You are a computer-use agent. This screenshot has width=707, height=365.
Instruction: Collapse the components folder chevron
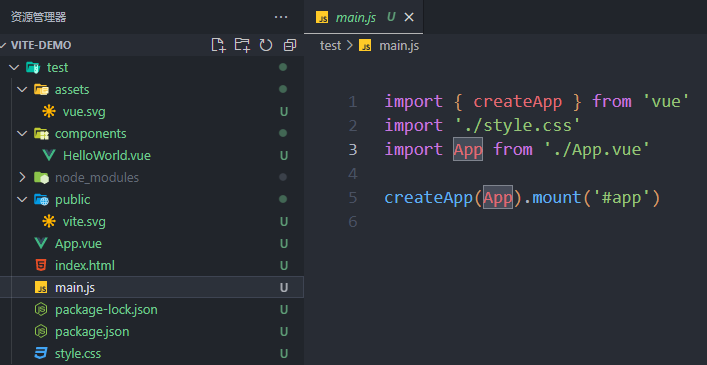[x=22, y=134]
